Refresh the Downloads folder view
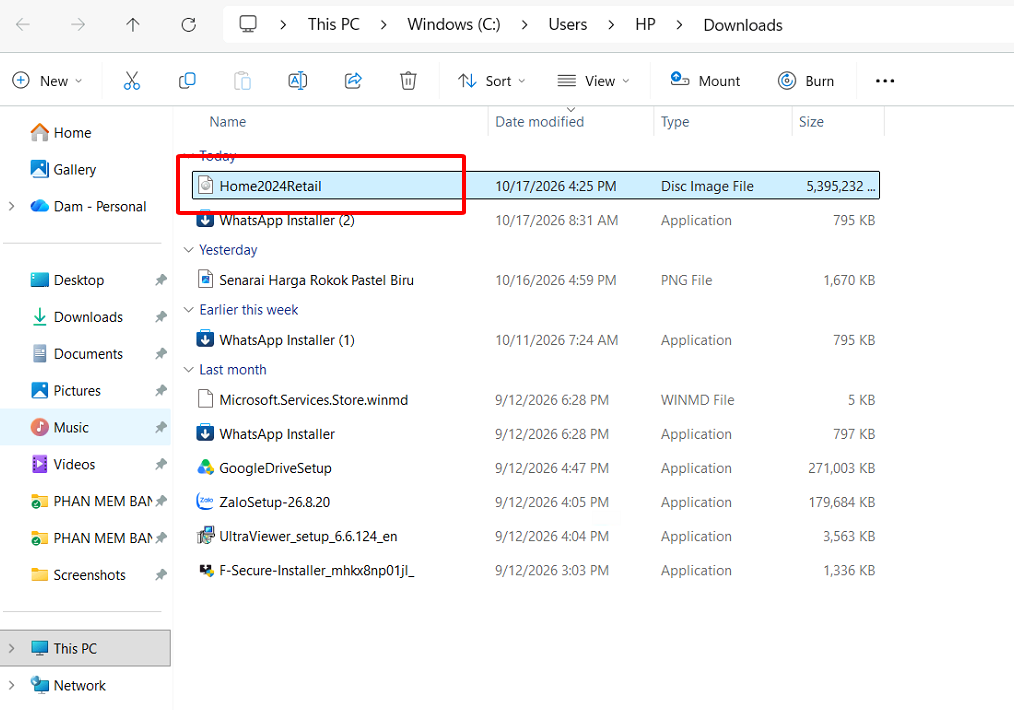This screenshot has height=710, width=1014. coord(188,25)
